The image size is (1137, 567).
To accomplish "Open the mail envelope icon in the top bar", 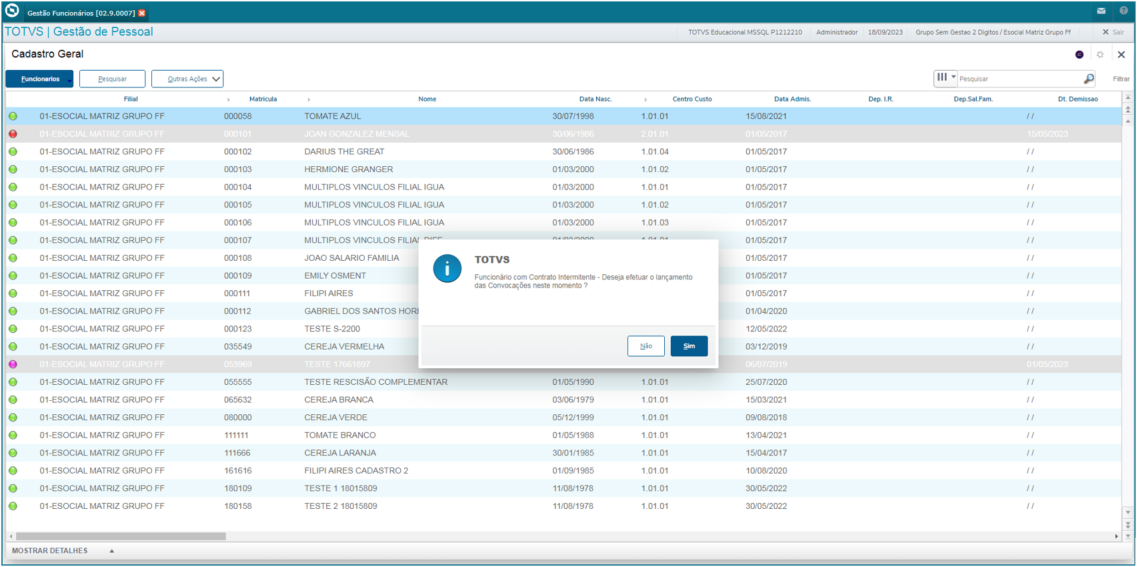I will point(1101,12).
